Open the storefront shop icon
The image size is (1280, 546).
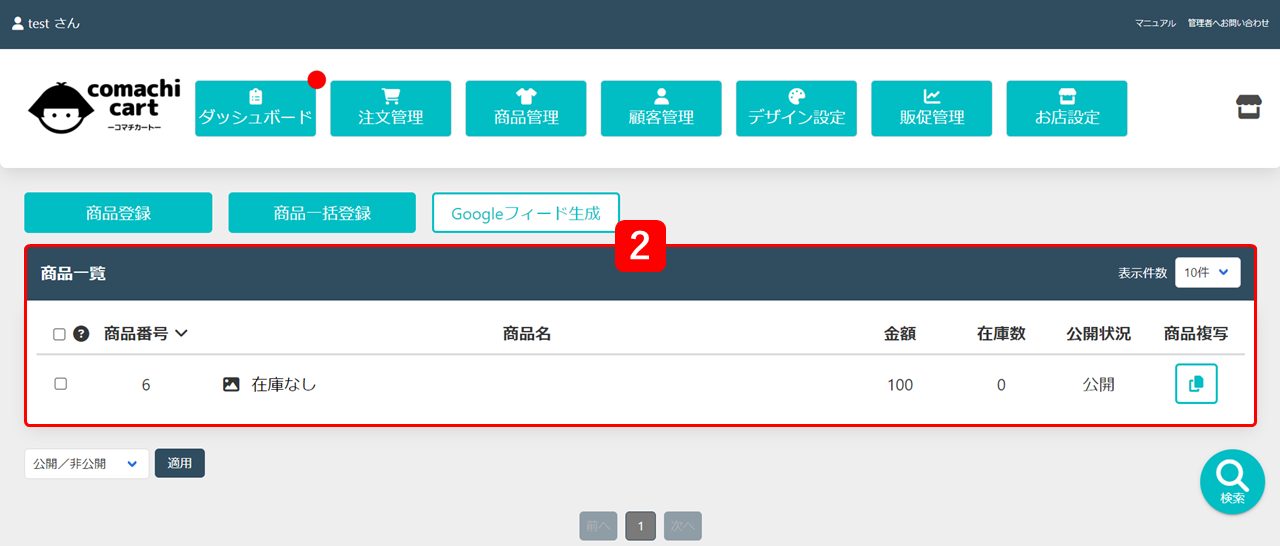coord(1249,107)
